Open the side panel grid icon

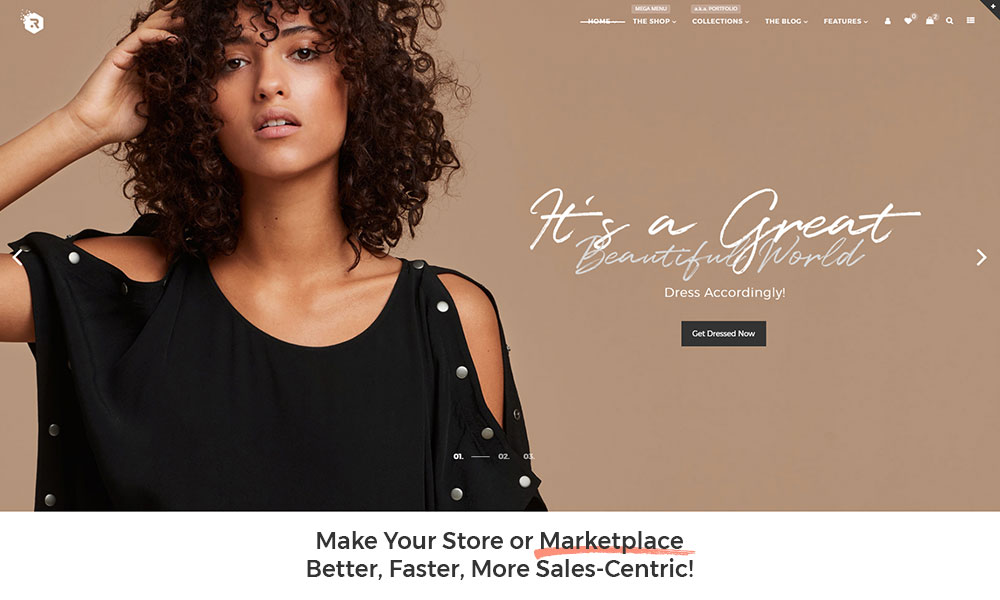[970, 20]
